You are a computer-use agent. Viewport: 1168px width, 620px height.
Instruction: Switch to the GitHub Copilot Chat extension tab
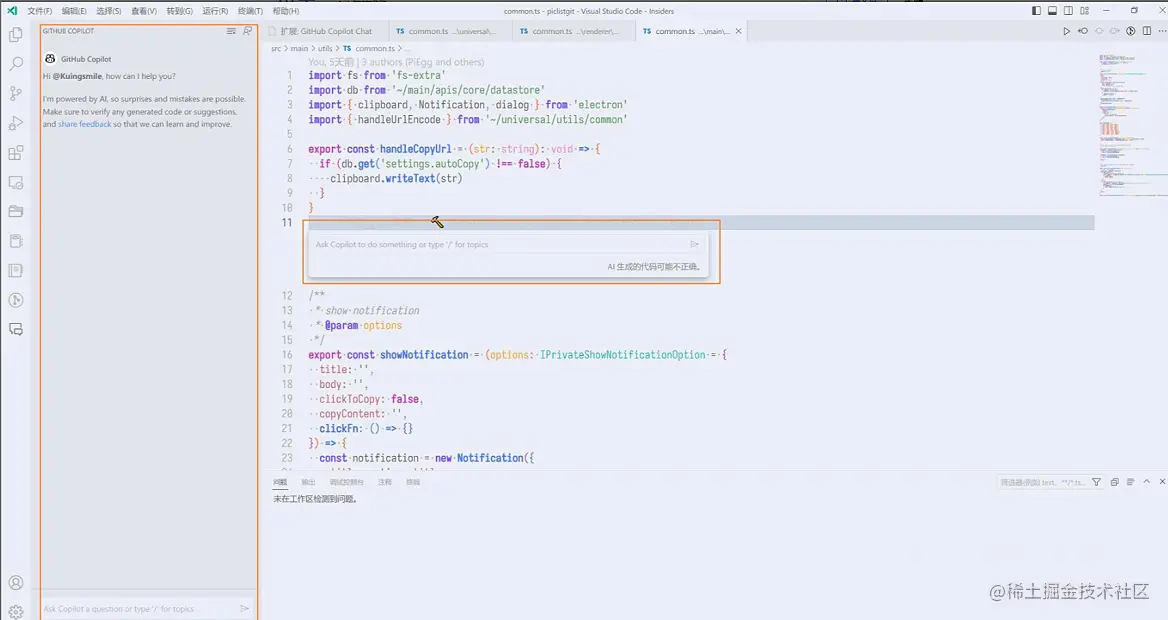(x=327, y=31)
